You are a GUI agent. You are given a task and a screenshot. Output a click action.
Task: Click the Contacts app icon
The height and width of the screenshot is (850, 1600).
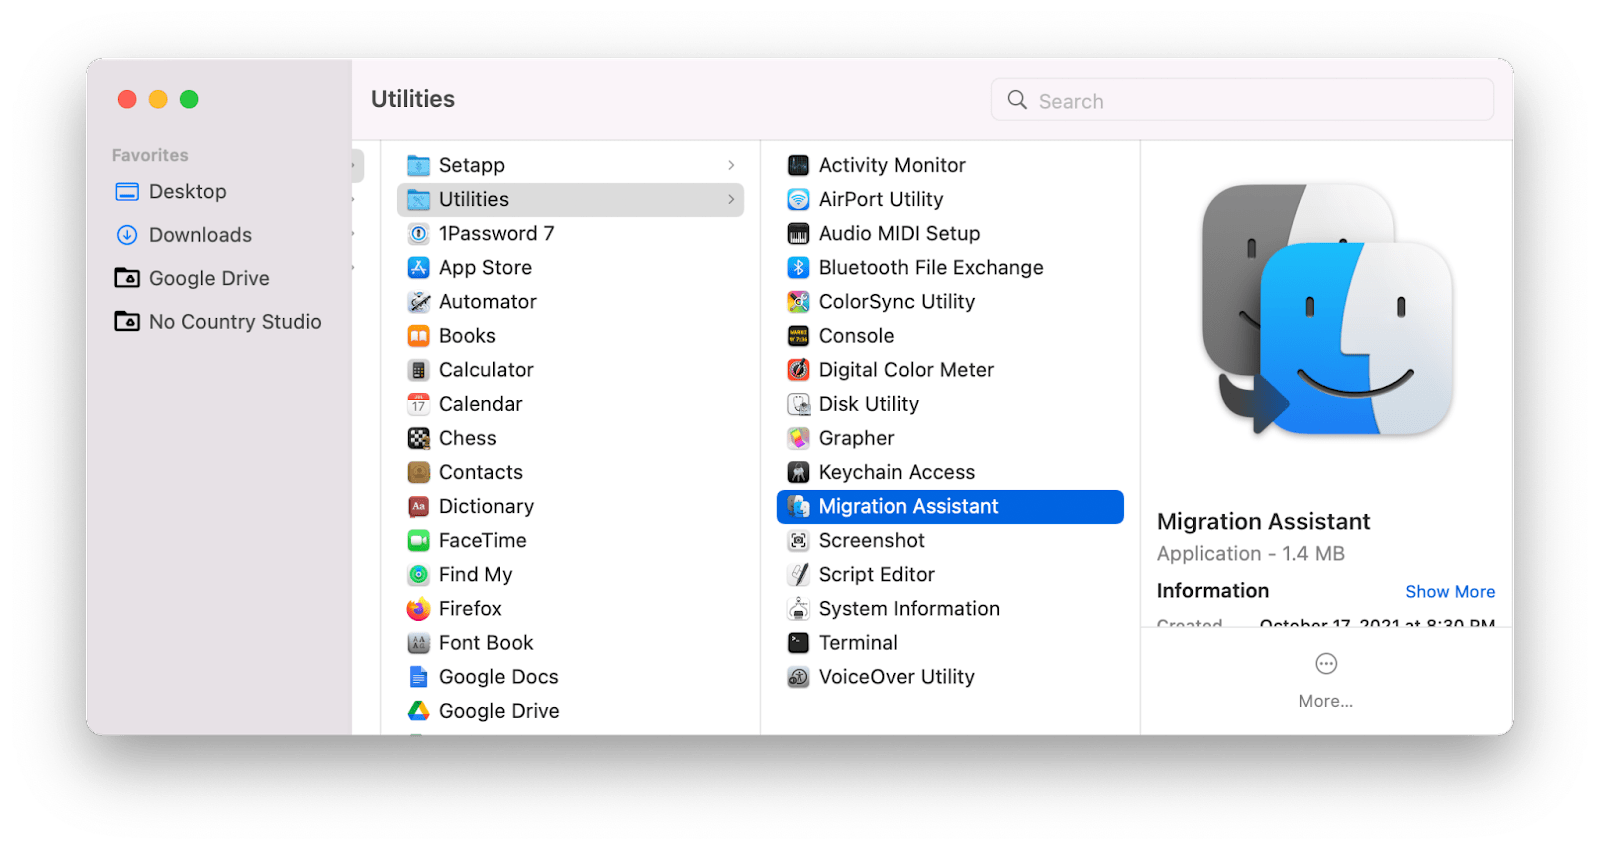click(x=418, y=472)
